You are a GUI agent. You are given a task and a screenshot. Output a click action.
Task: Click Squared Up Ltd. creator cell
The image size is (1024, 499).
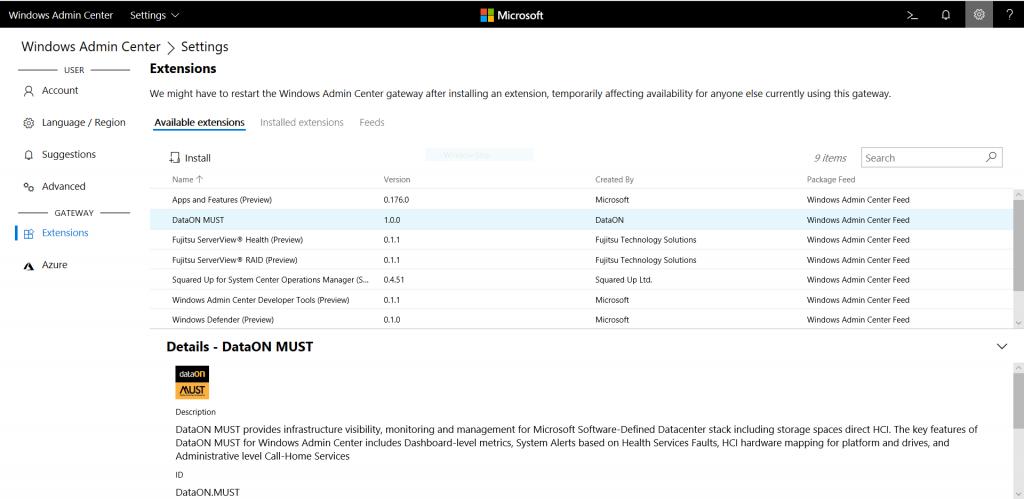[624, 280]
